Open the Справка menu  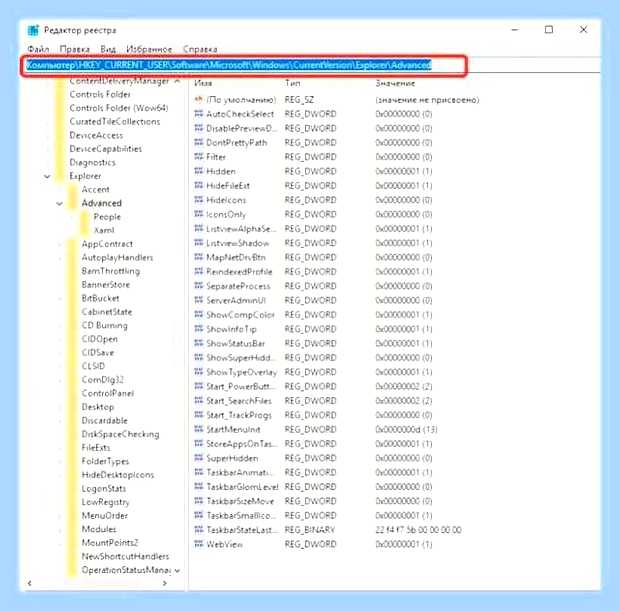pos(200,49)
